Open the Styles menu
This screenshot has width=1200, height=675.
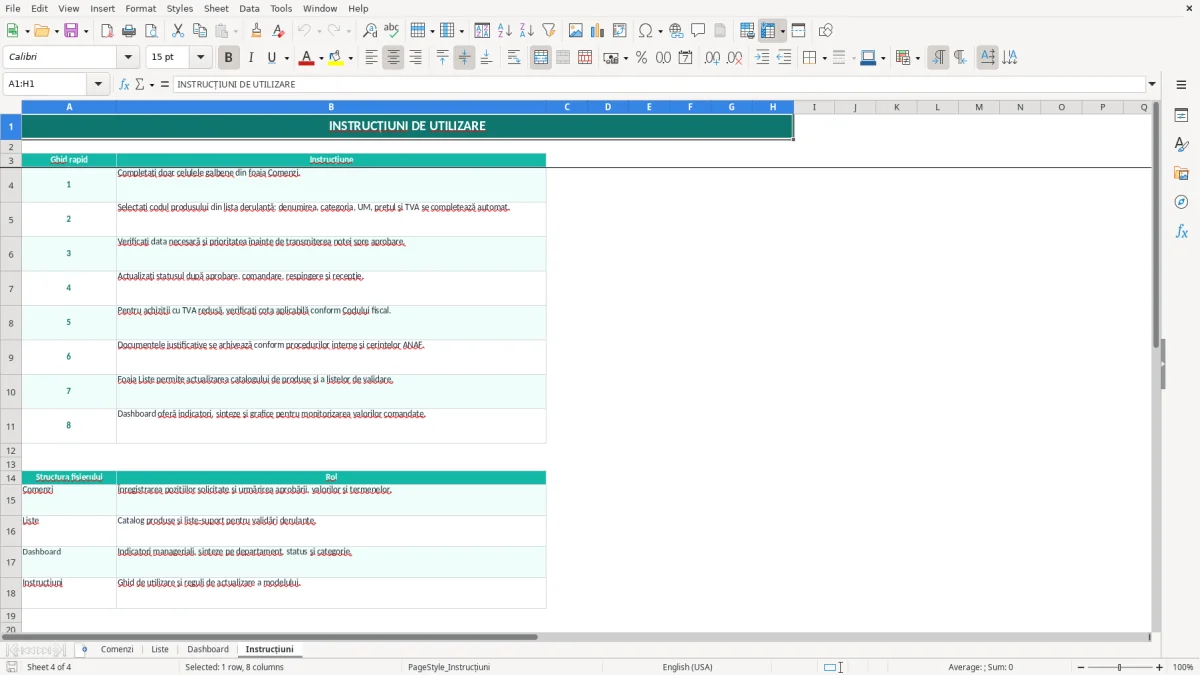180,8
